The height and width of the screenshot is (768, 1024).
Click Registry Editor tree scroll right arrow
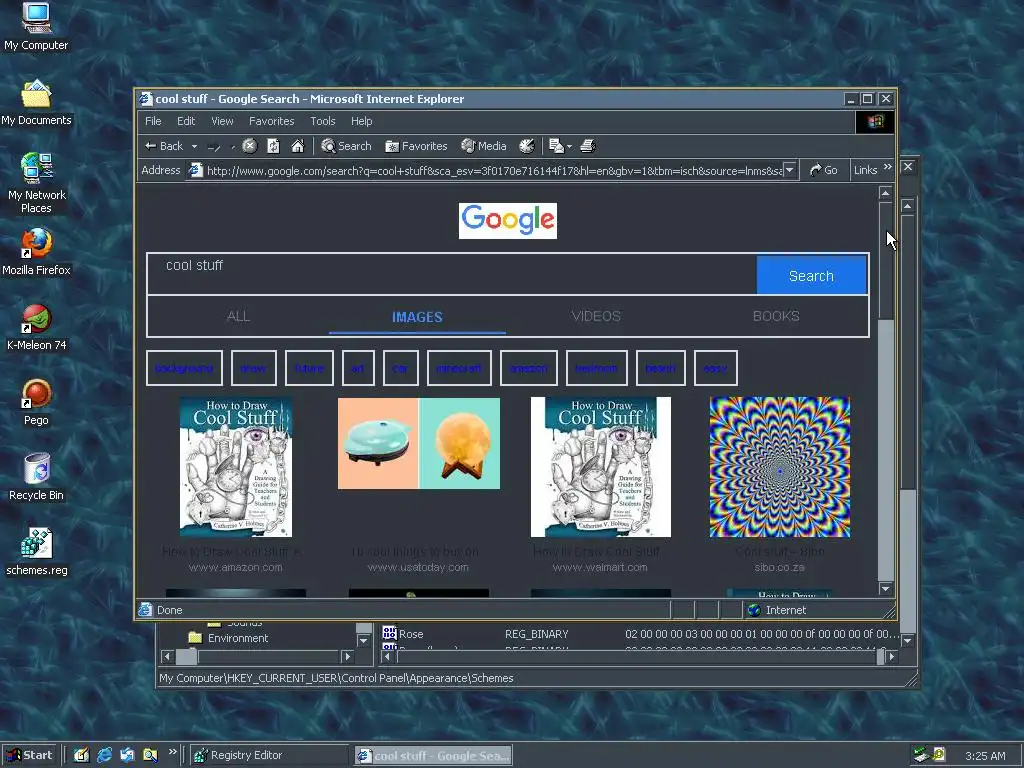click(x=347, y=656)
